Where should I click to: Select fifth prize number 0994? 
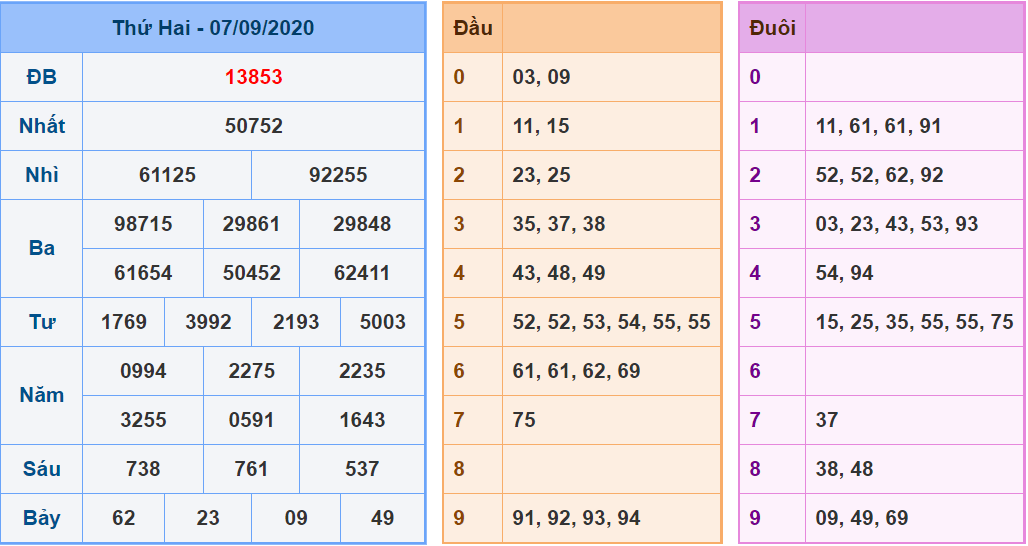pos(143,371)
